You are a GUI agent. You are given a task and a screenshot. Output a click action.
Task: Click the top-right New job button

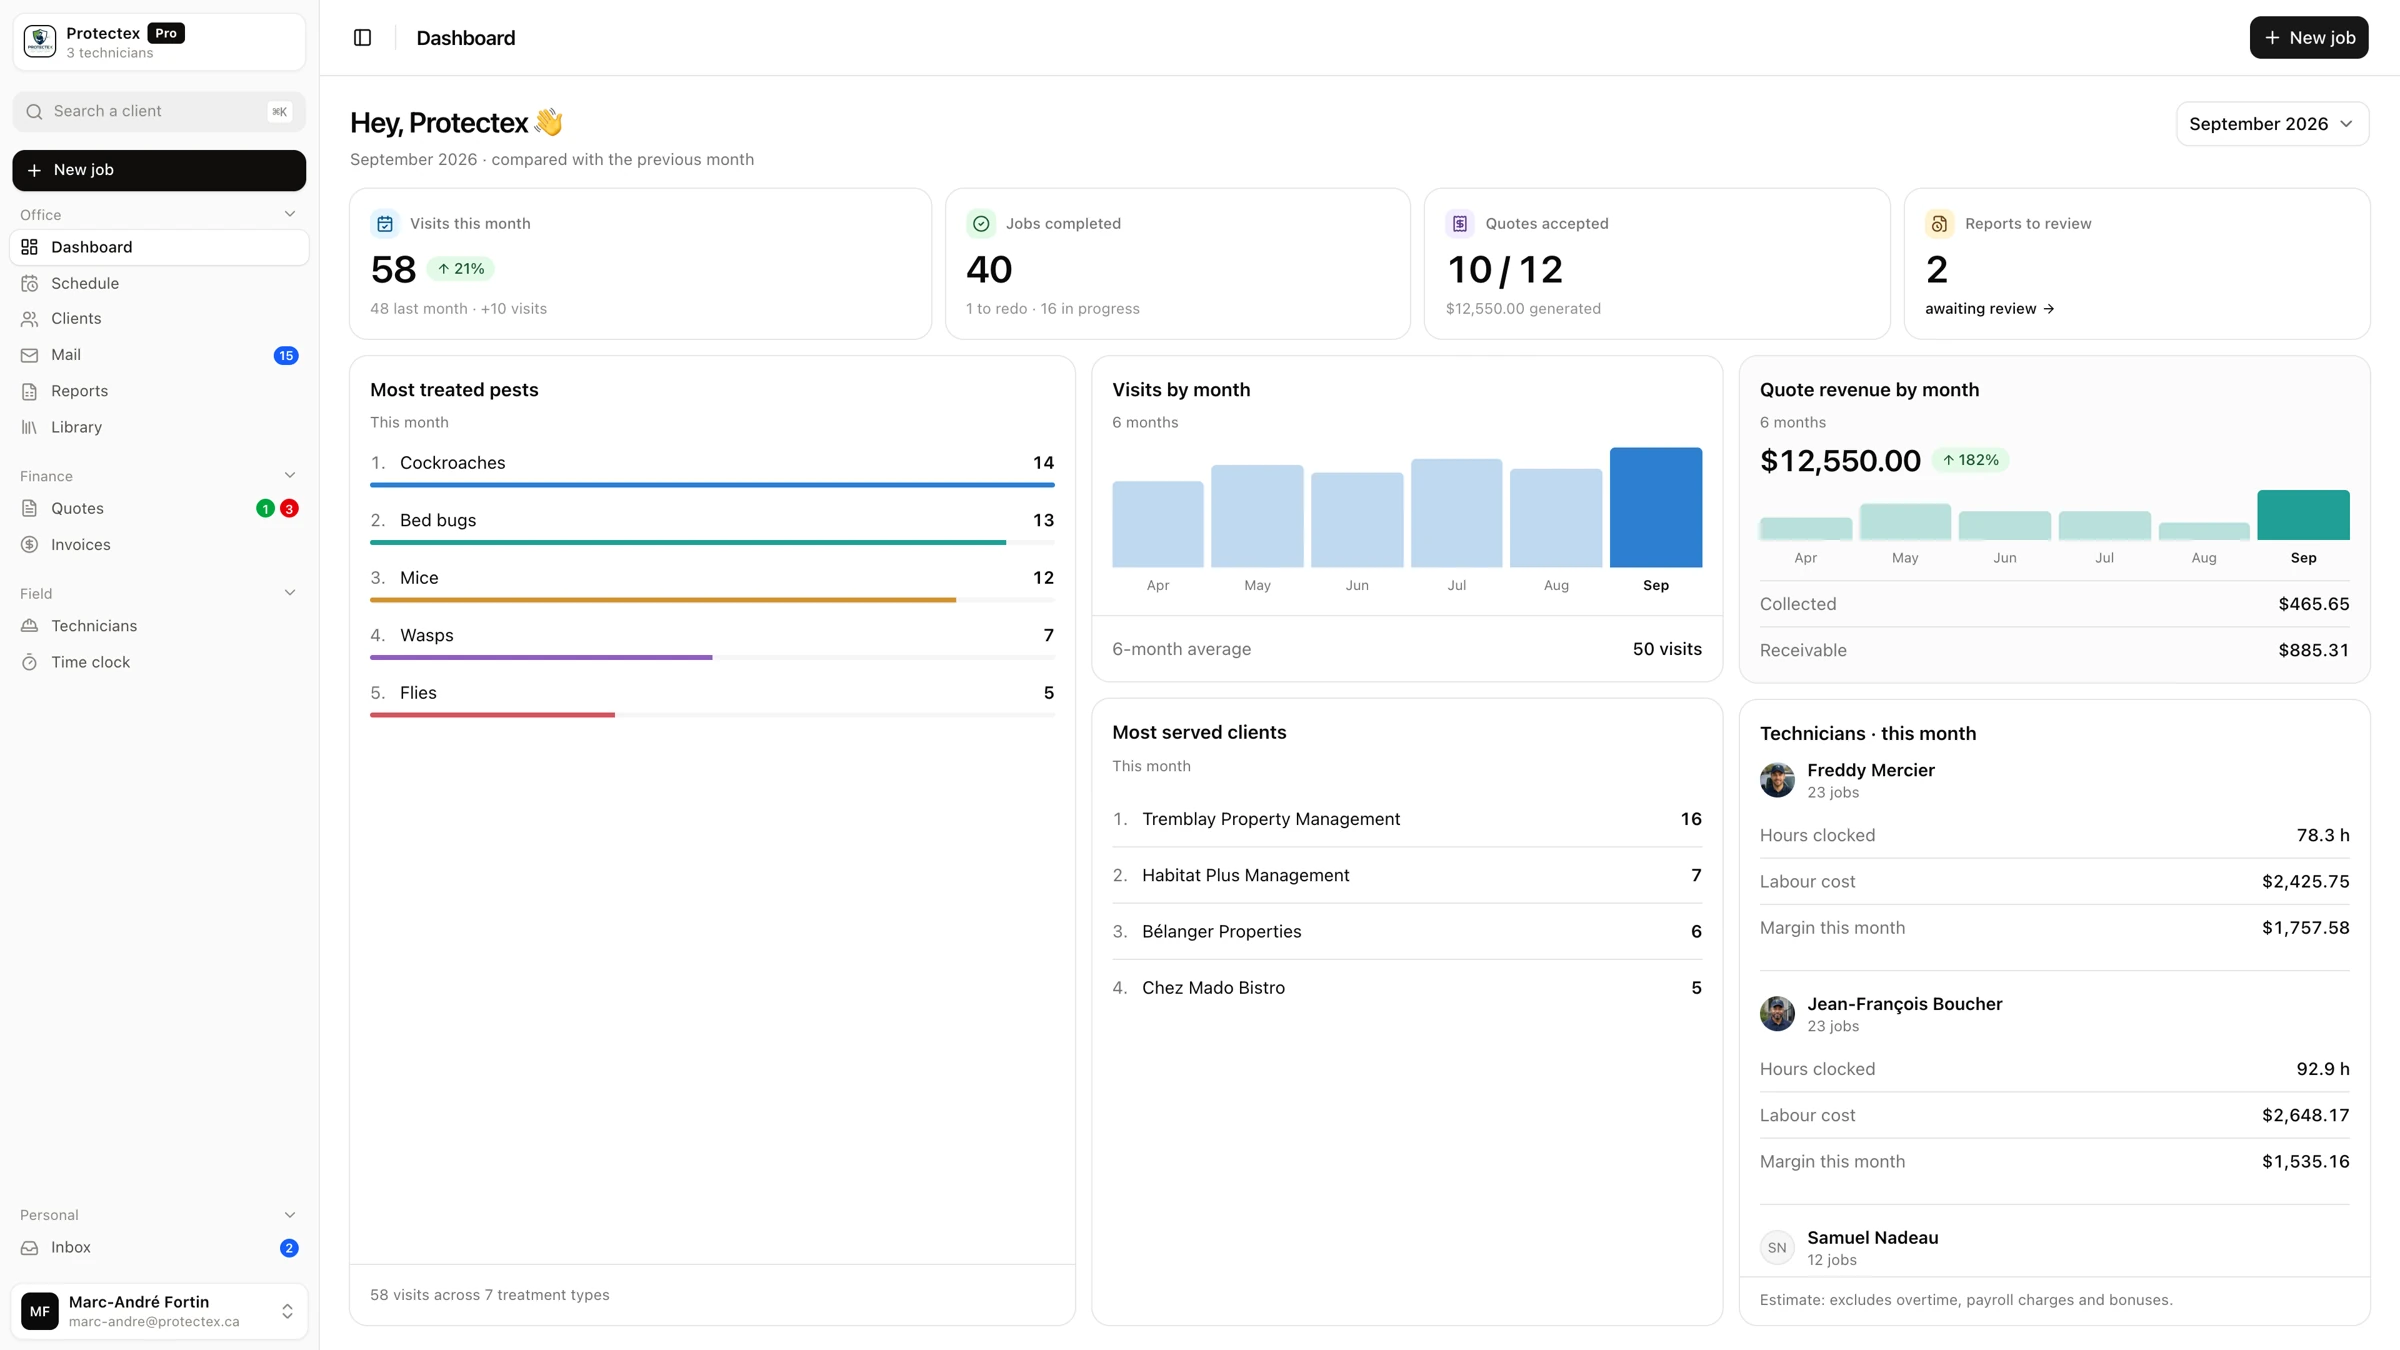click(2309, 38)
